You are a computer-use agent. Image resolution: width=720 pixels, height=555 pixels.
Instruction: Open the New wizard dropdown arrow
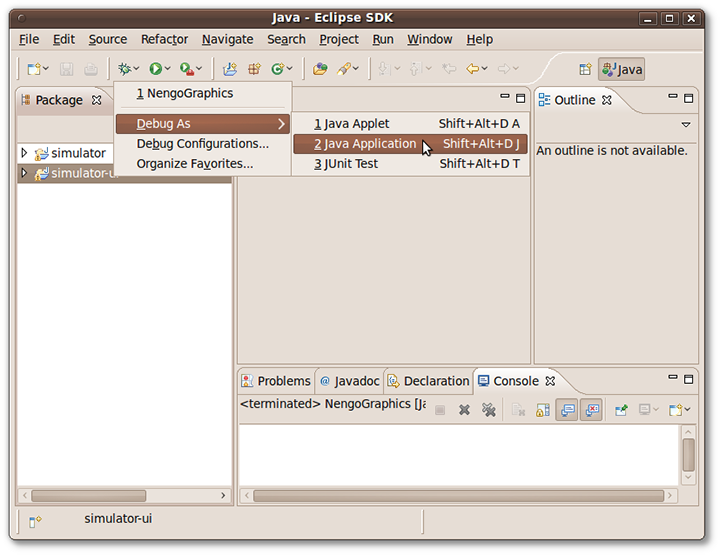(x=45, y=69)
